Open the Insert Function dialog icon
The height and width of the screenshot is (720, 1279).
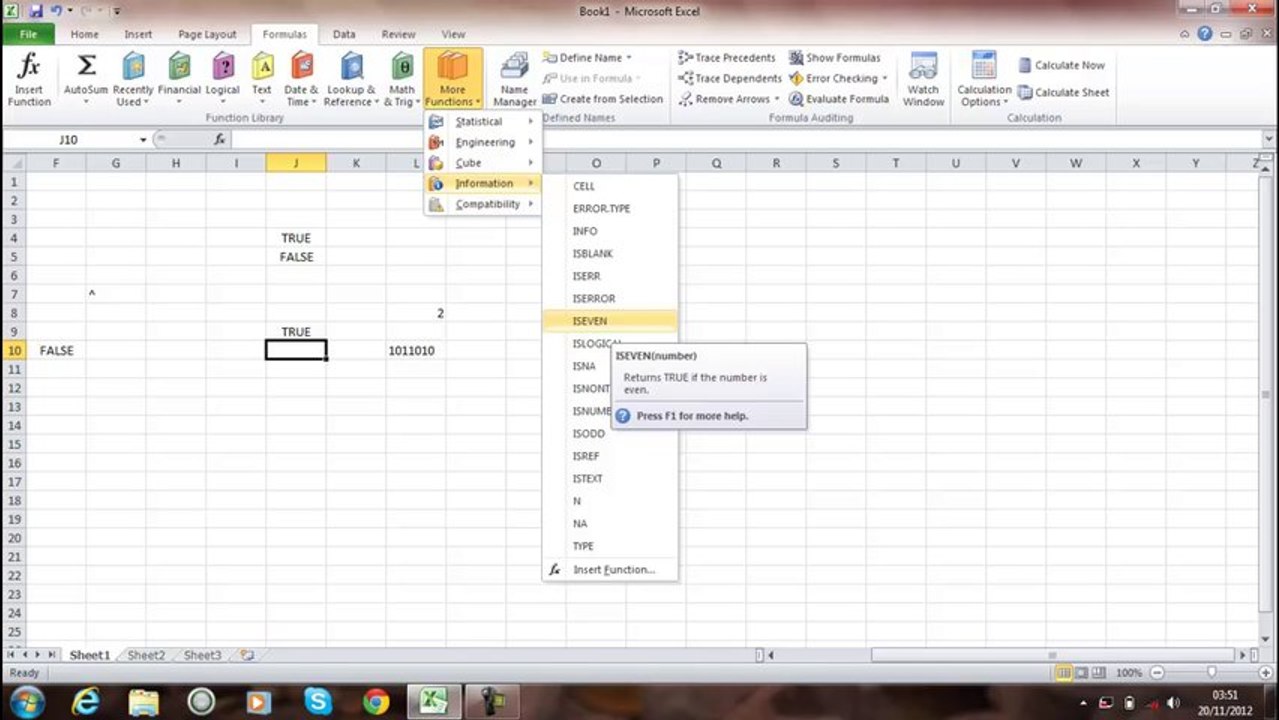point(29,80)
